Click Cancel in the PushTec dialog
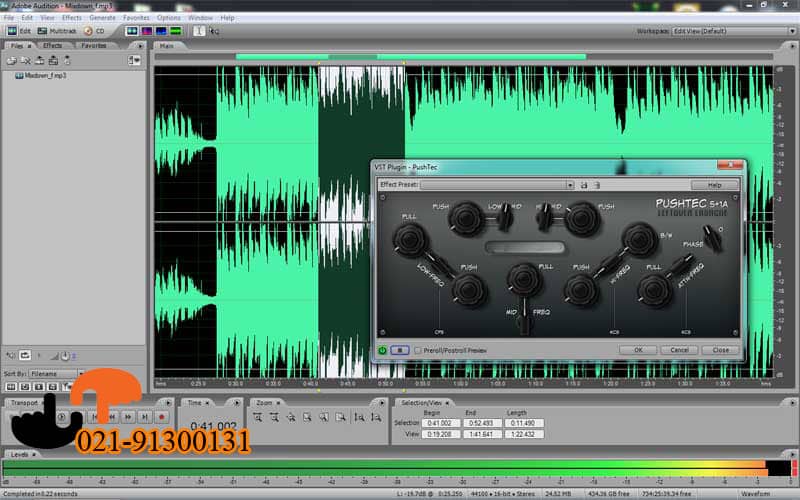The image size is (800, 500). tap(679, 351)
